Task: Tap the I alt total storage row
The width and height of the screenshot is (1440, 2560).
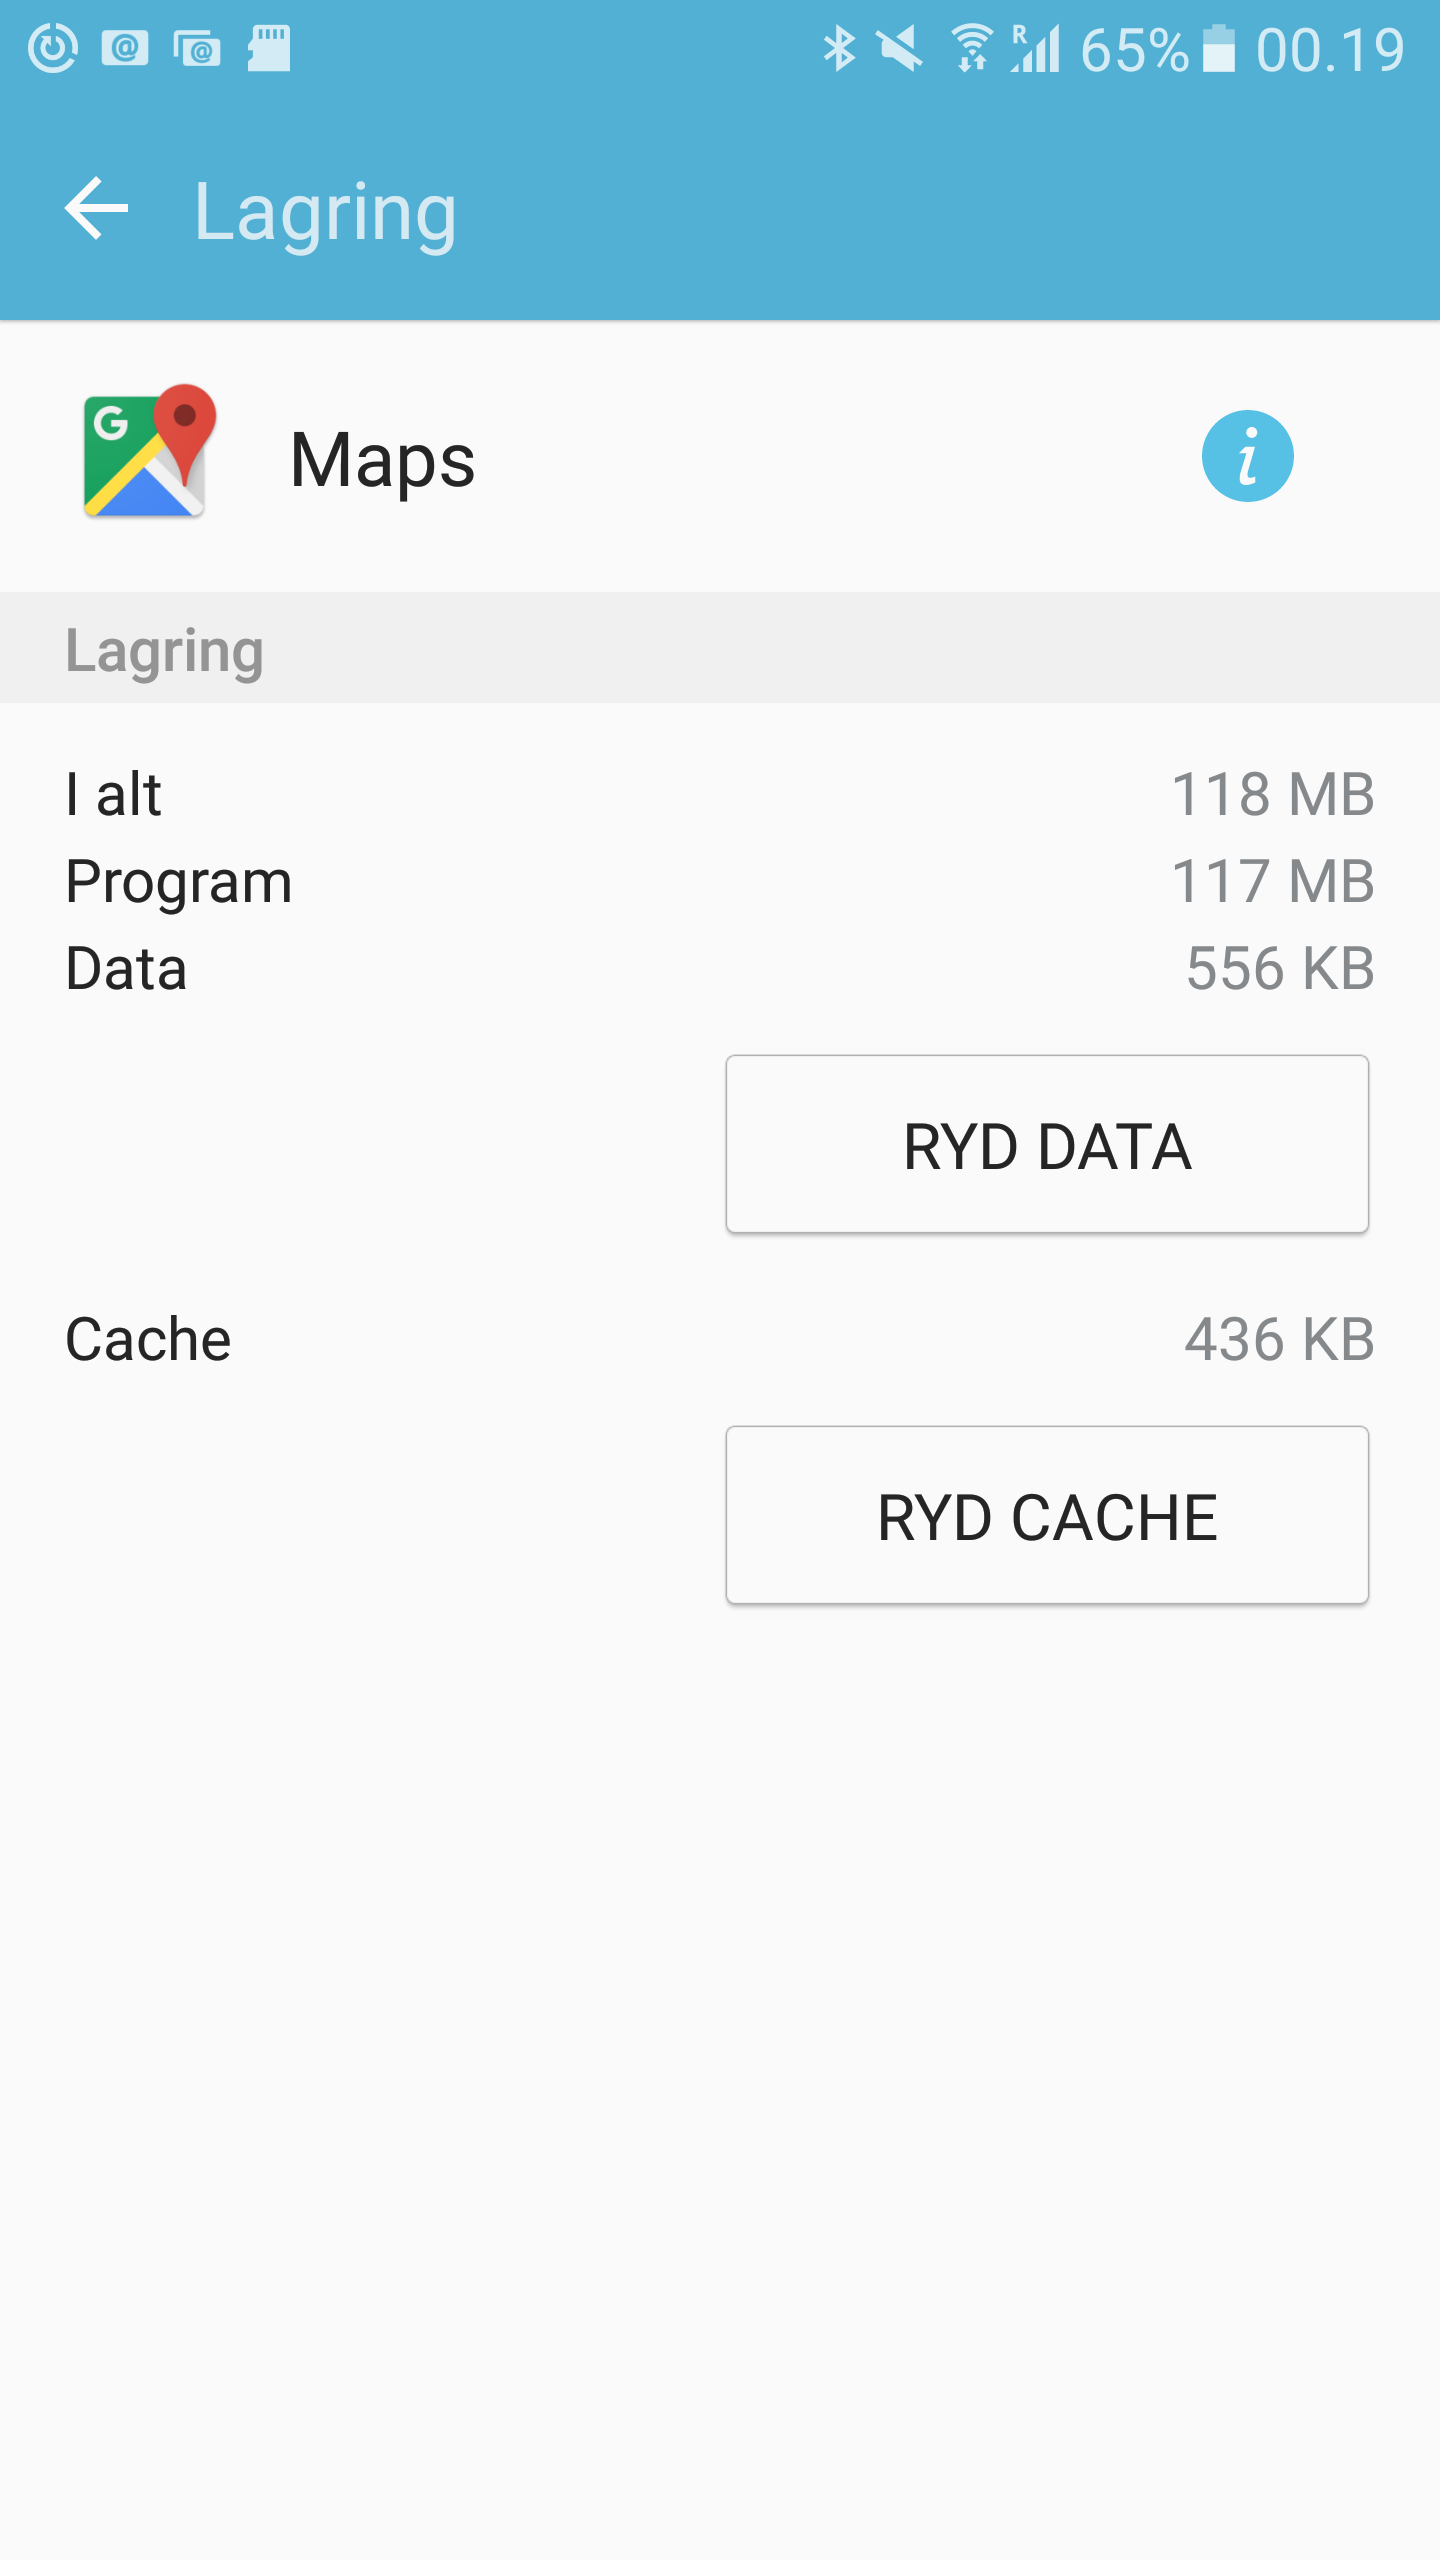Action: (x=720, y=795)
